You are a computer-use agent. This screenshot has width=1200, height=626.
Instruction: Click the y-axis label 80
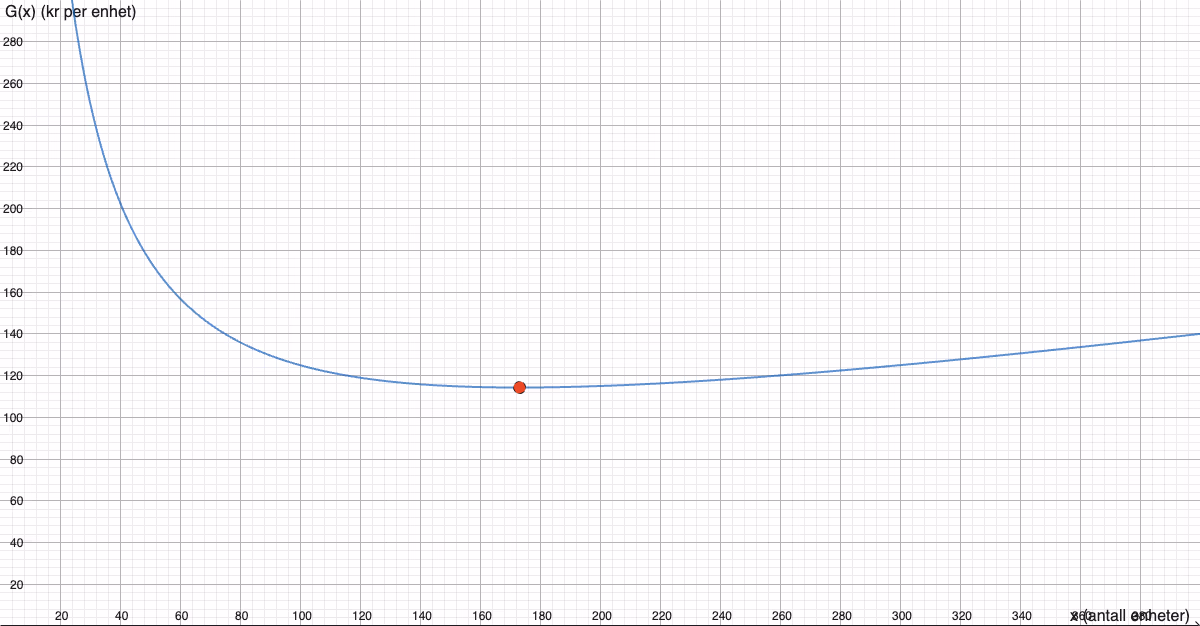point(16,460)
